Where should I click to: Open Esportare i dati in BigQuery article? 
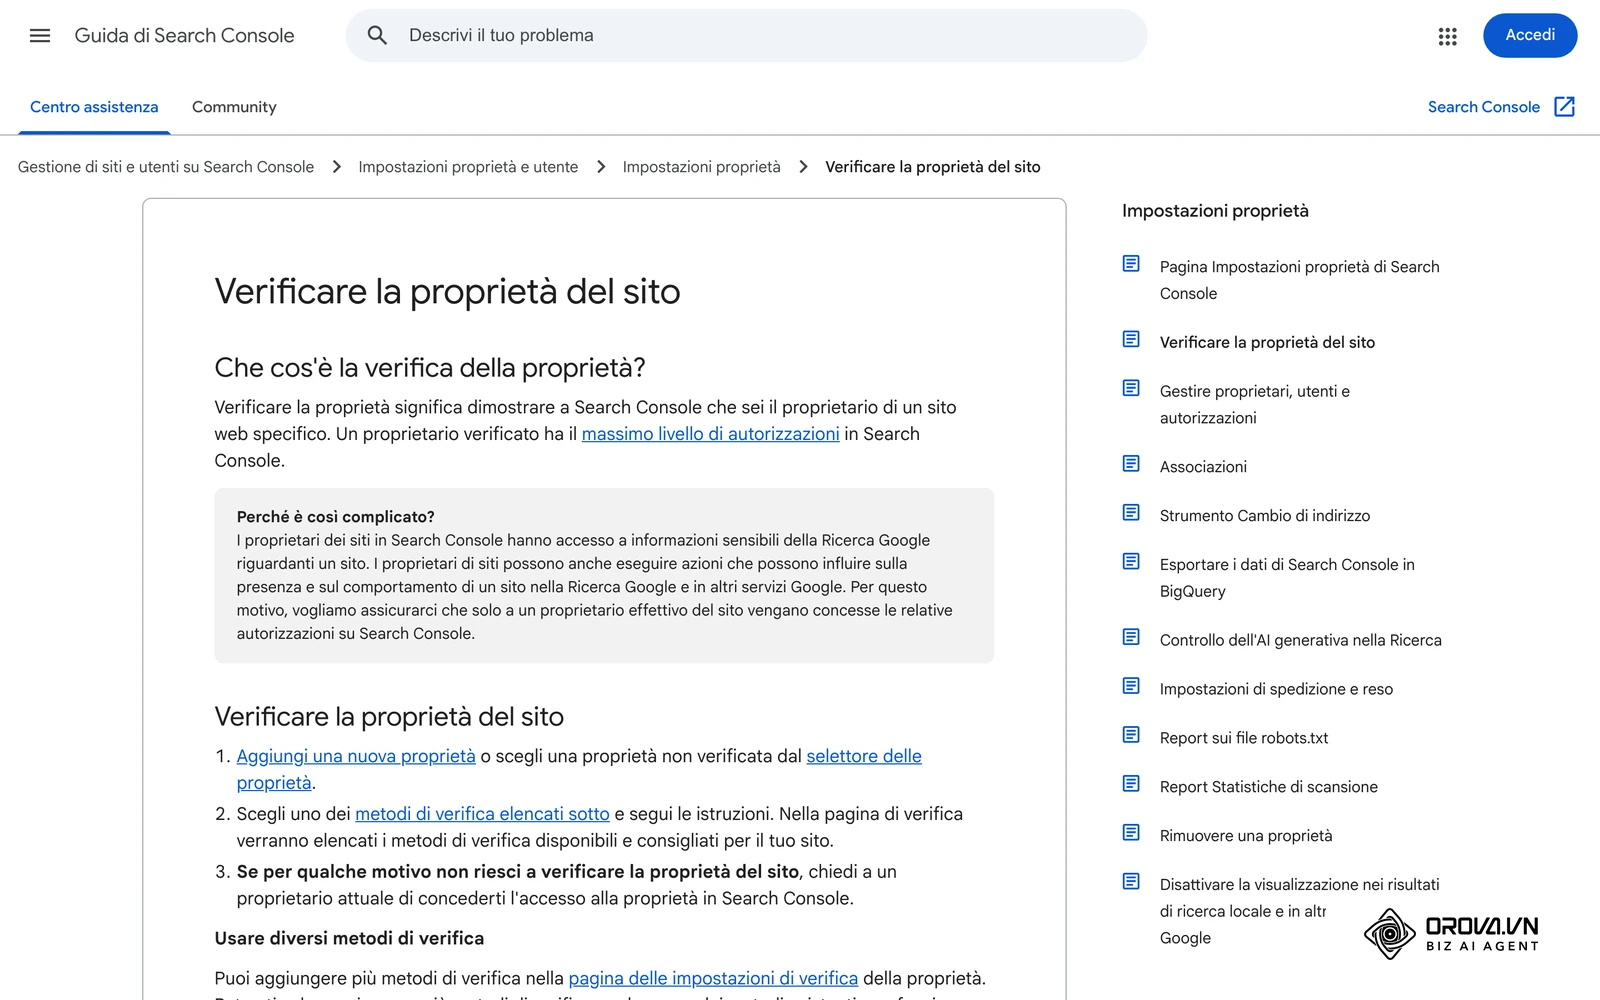pos(1287,578)
